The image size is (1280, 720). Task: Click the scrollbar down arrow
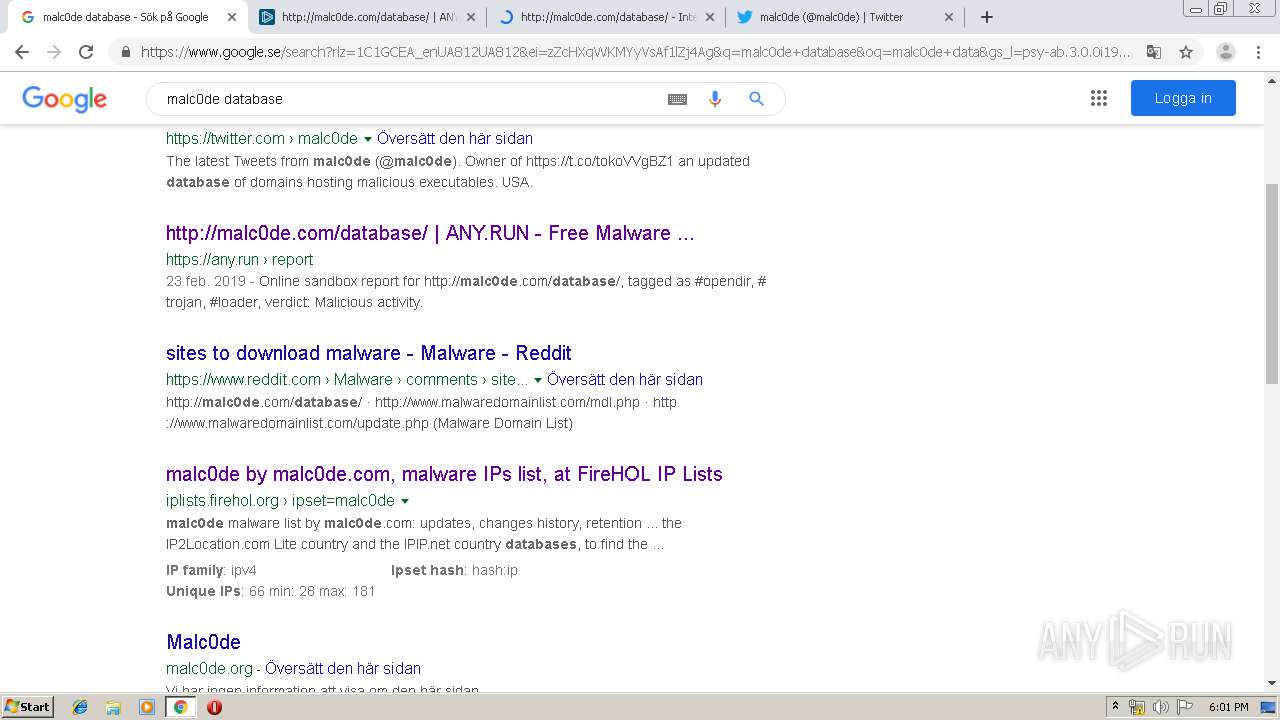click(1271, 683)
